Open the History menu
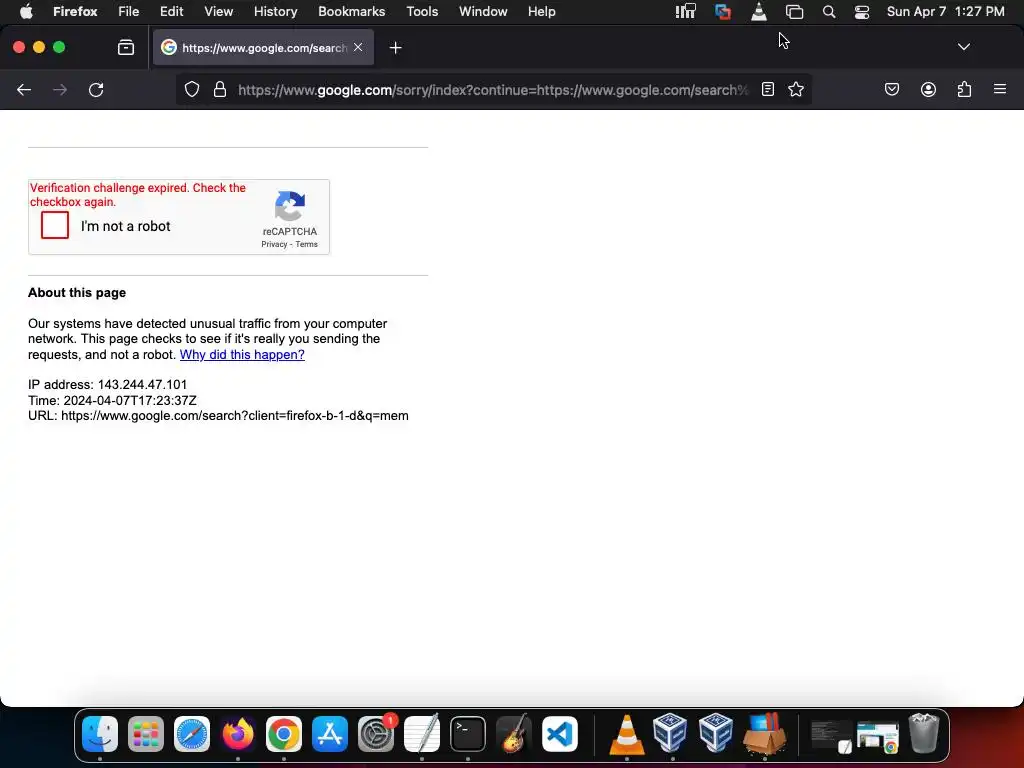The image size is (1024, 768). [276, 12]
